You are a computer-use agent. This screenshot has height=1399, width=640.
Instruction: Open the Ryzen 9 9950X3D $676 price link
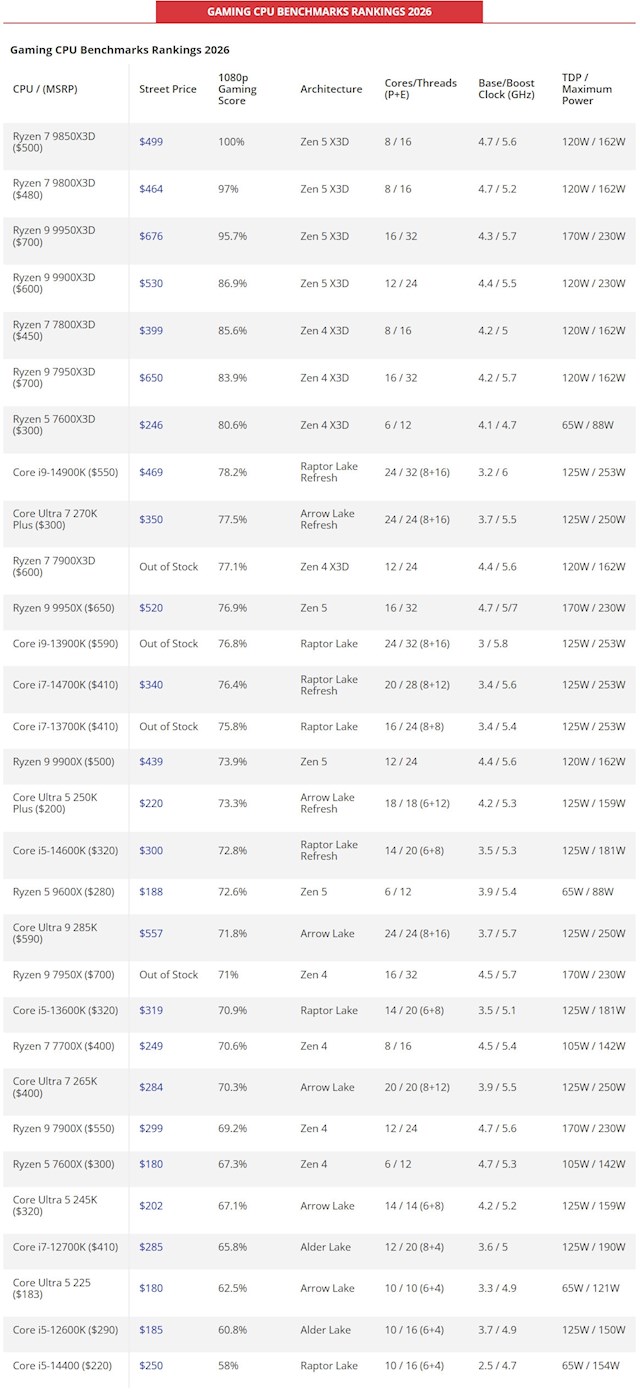(151, 237)
